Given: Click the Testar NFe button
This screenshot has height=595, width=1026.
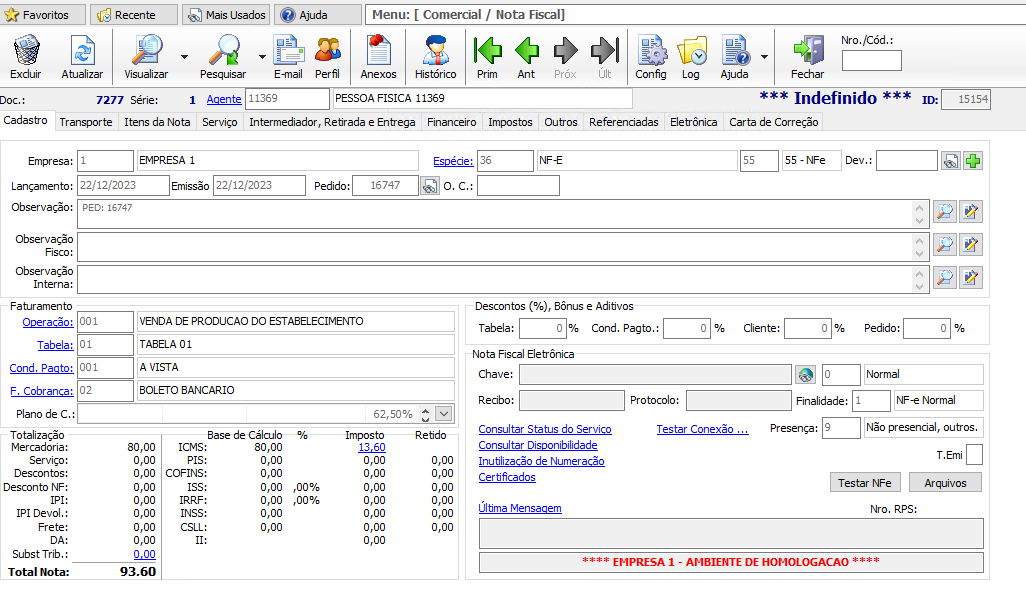Looking at the screenshot, I should point(865,482).
